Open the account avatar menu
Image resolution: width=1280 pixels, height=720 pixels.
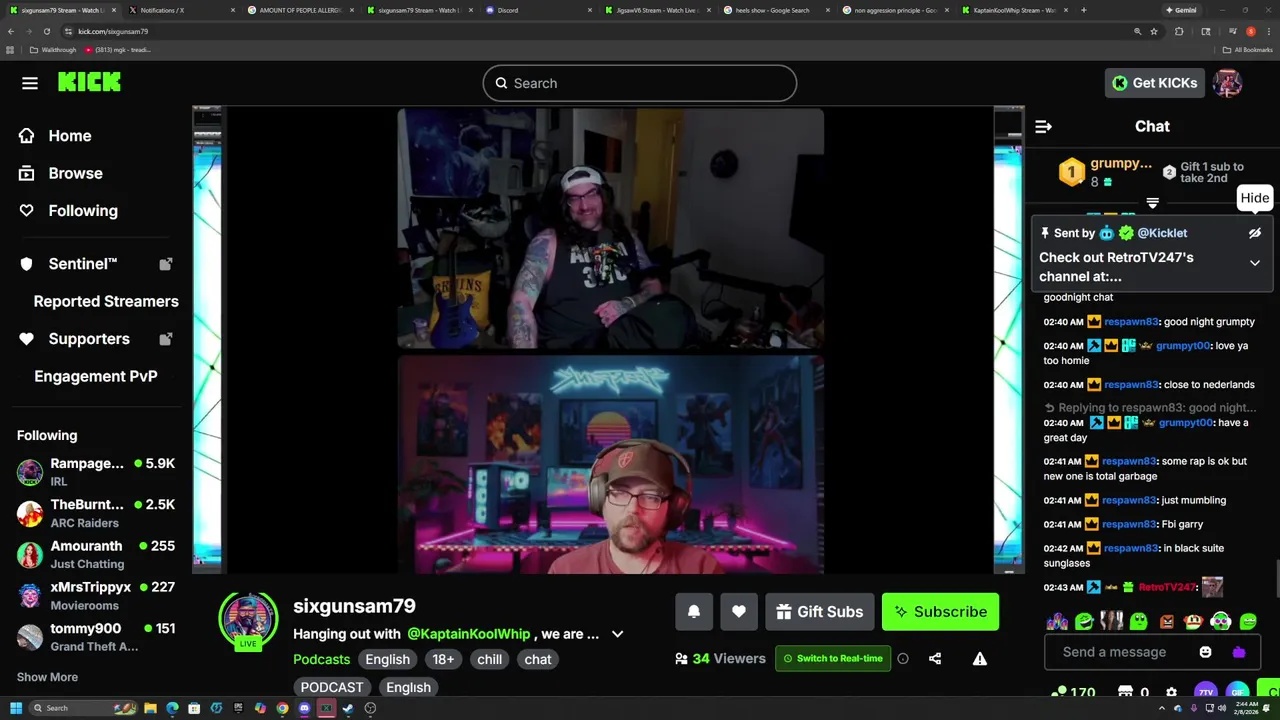click(x=1227, y=83)
